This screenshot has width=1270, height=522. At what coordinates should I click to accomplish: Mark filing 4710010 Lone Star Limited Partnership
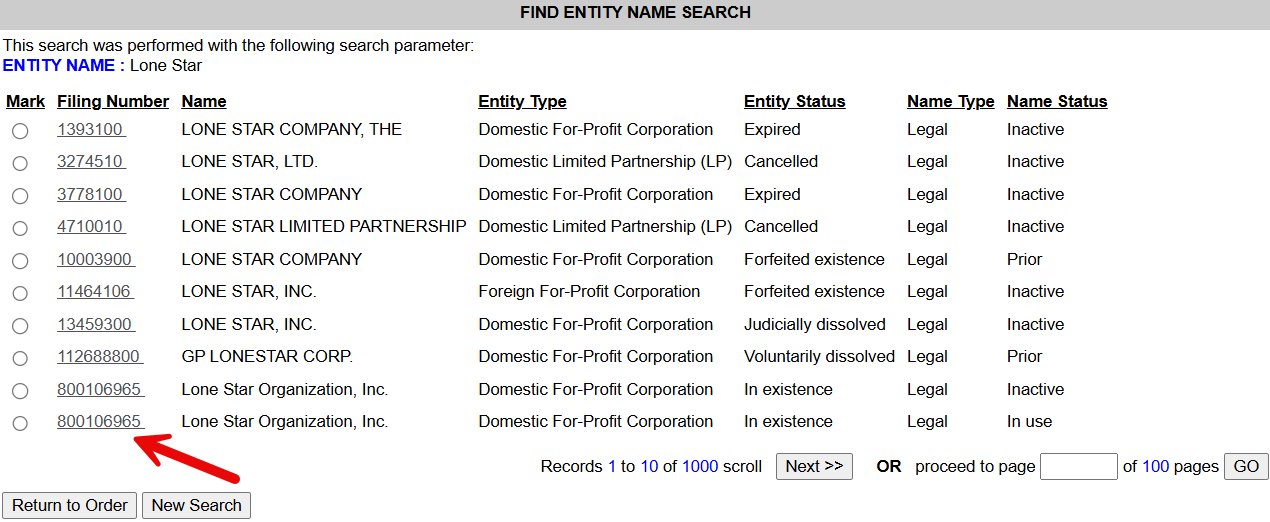(20, 228)
